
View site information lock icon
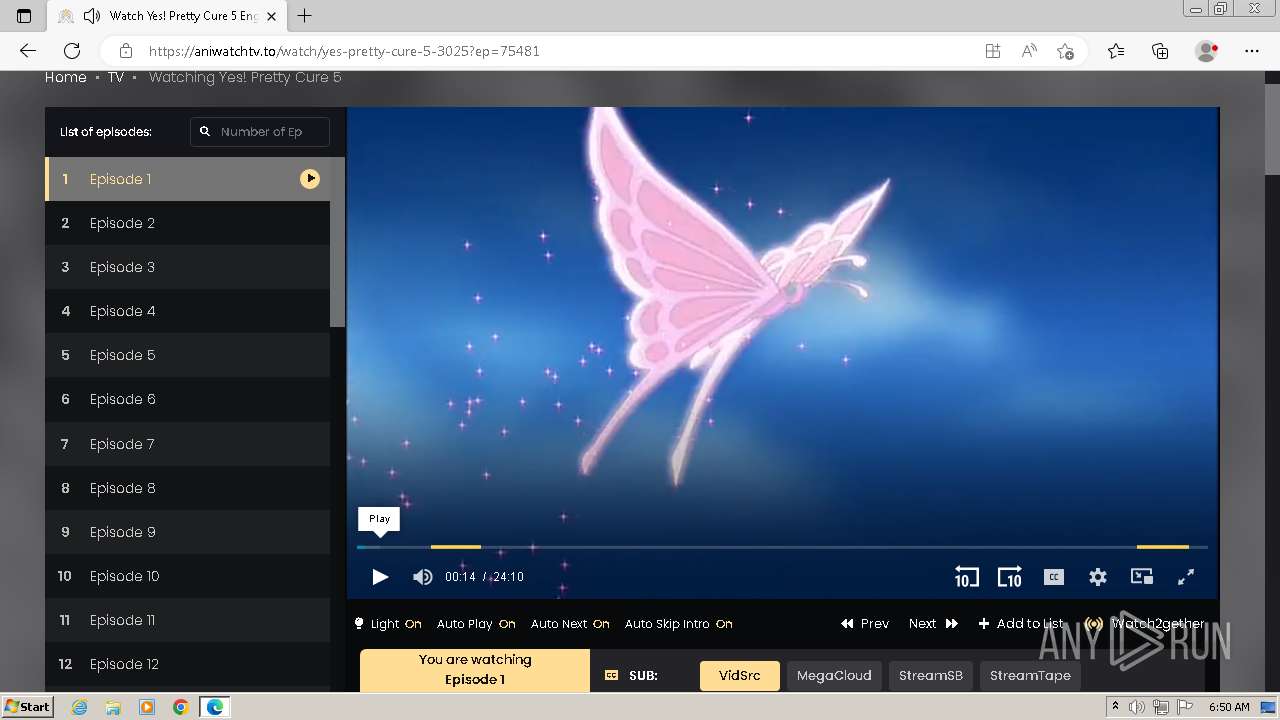point(126,51)
